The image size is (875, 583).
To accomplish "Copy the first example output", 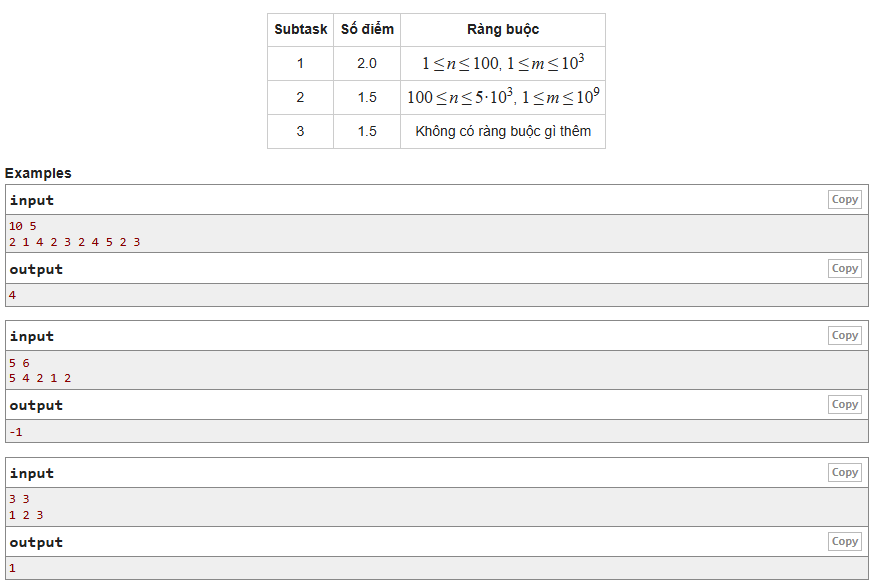I will pyautogui.click(x=844, y=269).
